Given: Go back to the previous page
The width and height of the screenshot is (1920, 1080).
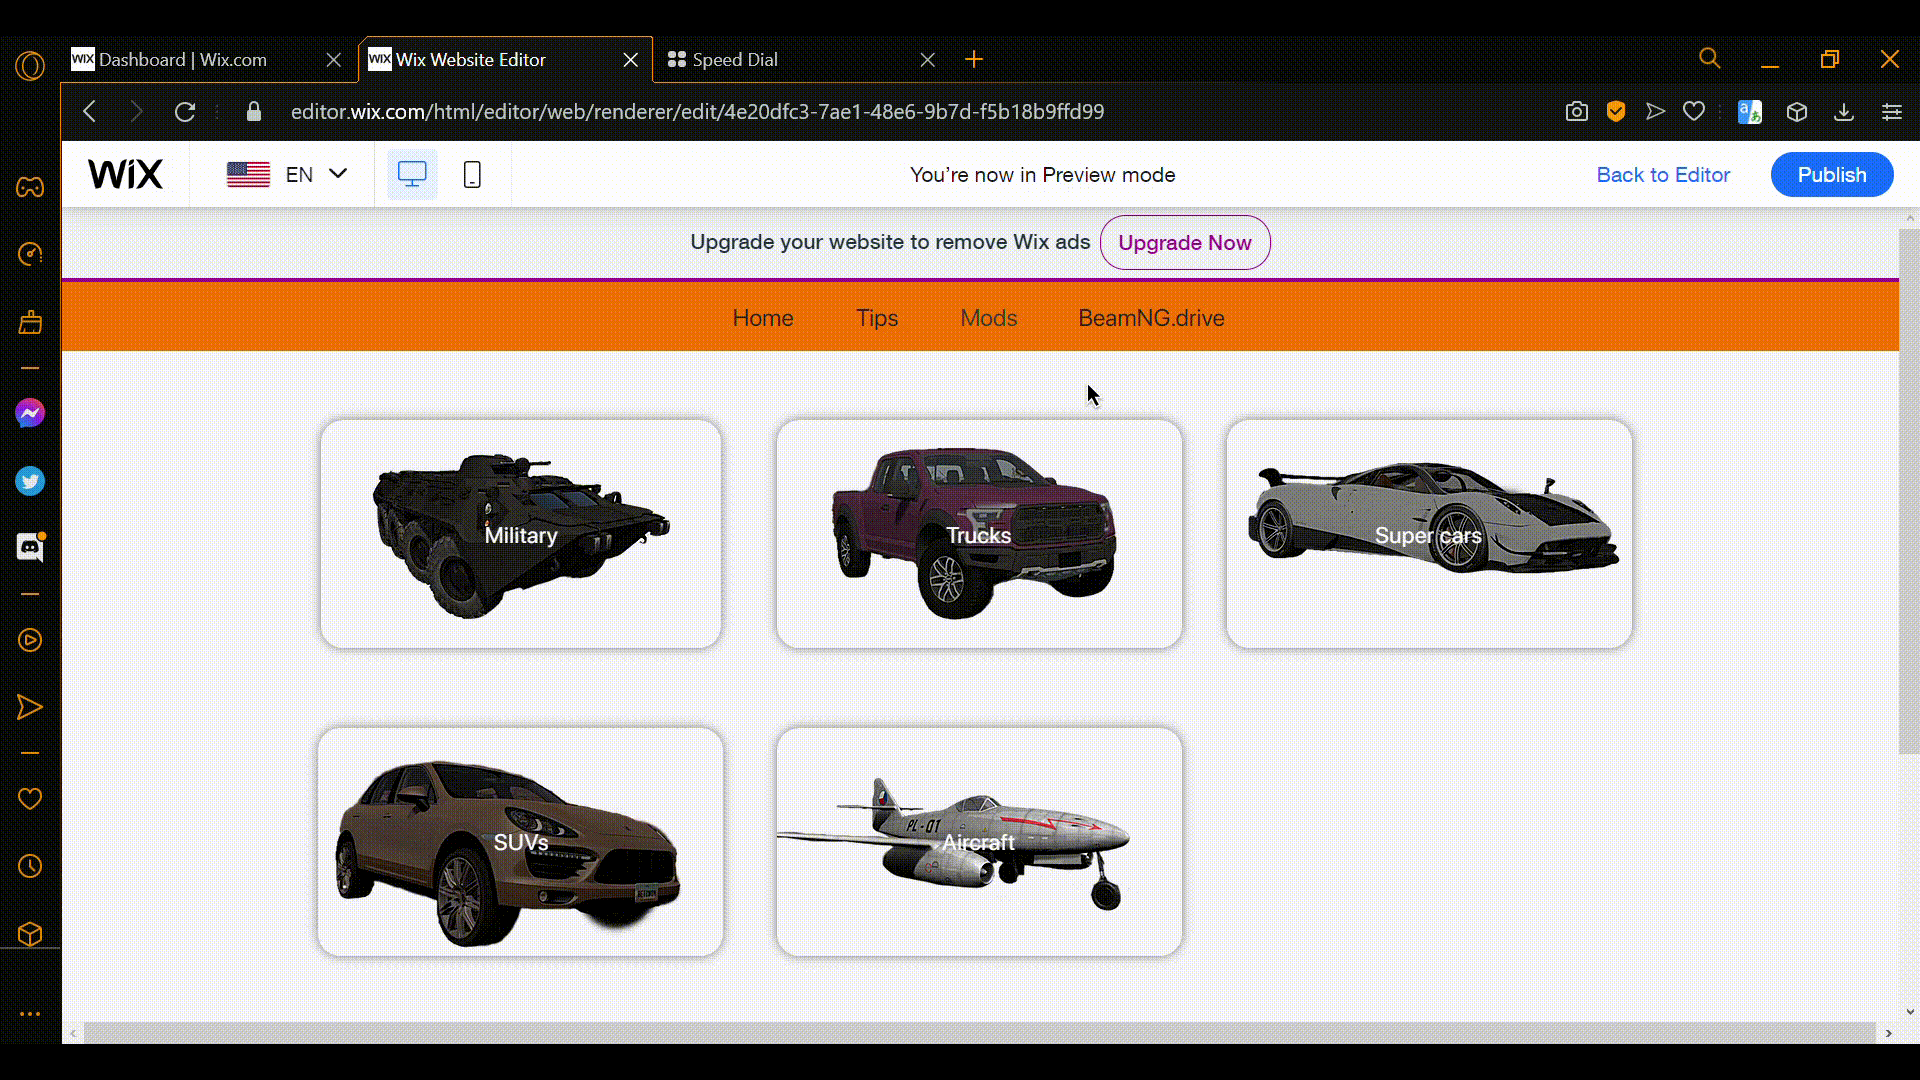Looking at the screenshot, I should point(90,112).
